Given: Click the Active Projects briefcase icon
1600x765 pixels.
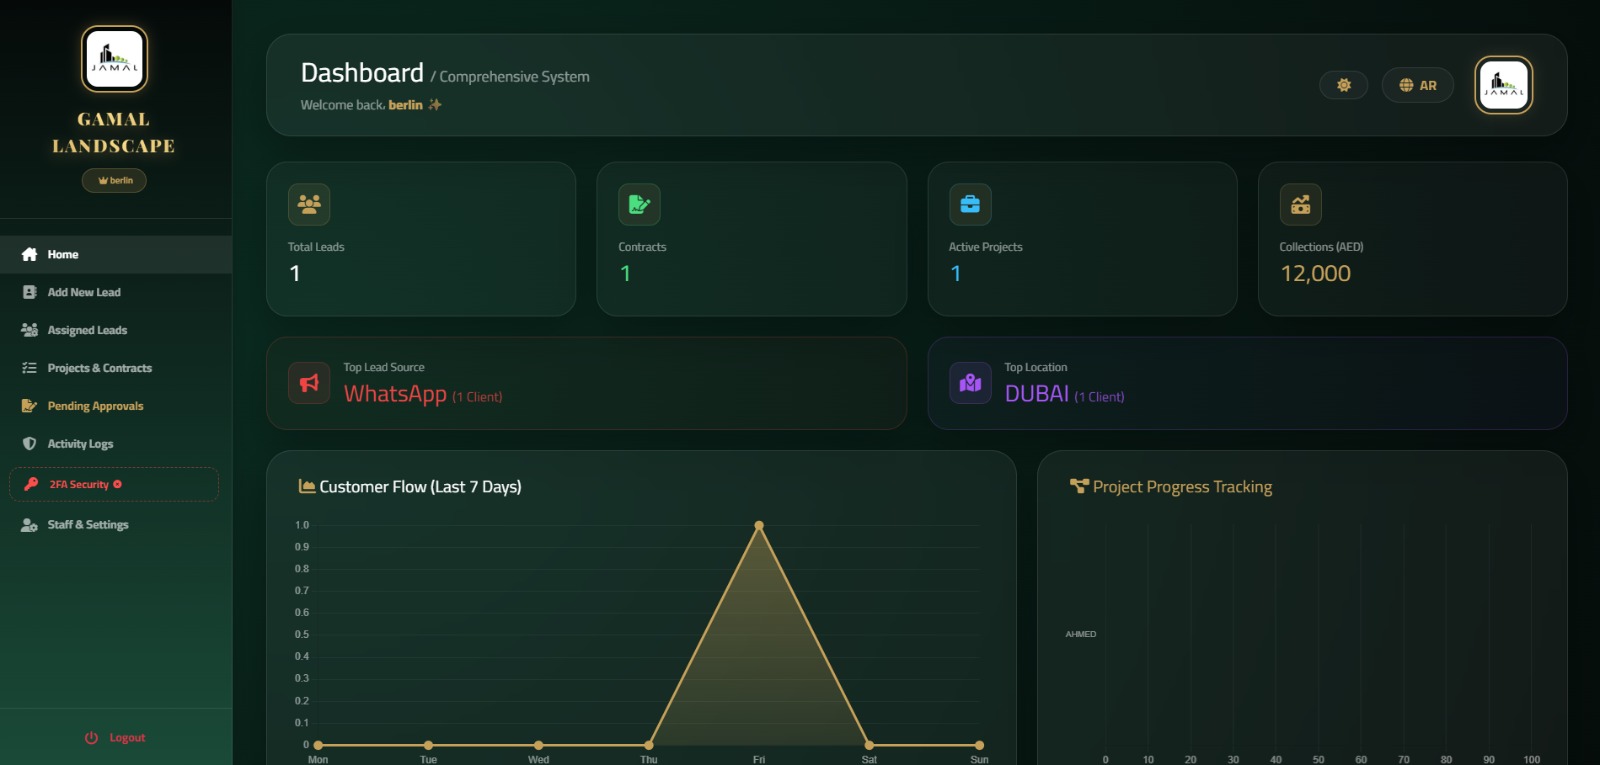Looking at the screenshot, I should (x=970, y=204).
